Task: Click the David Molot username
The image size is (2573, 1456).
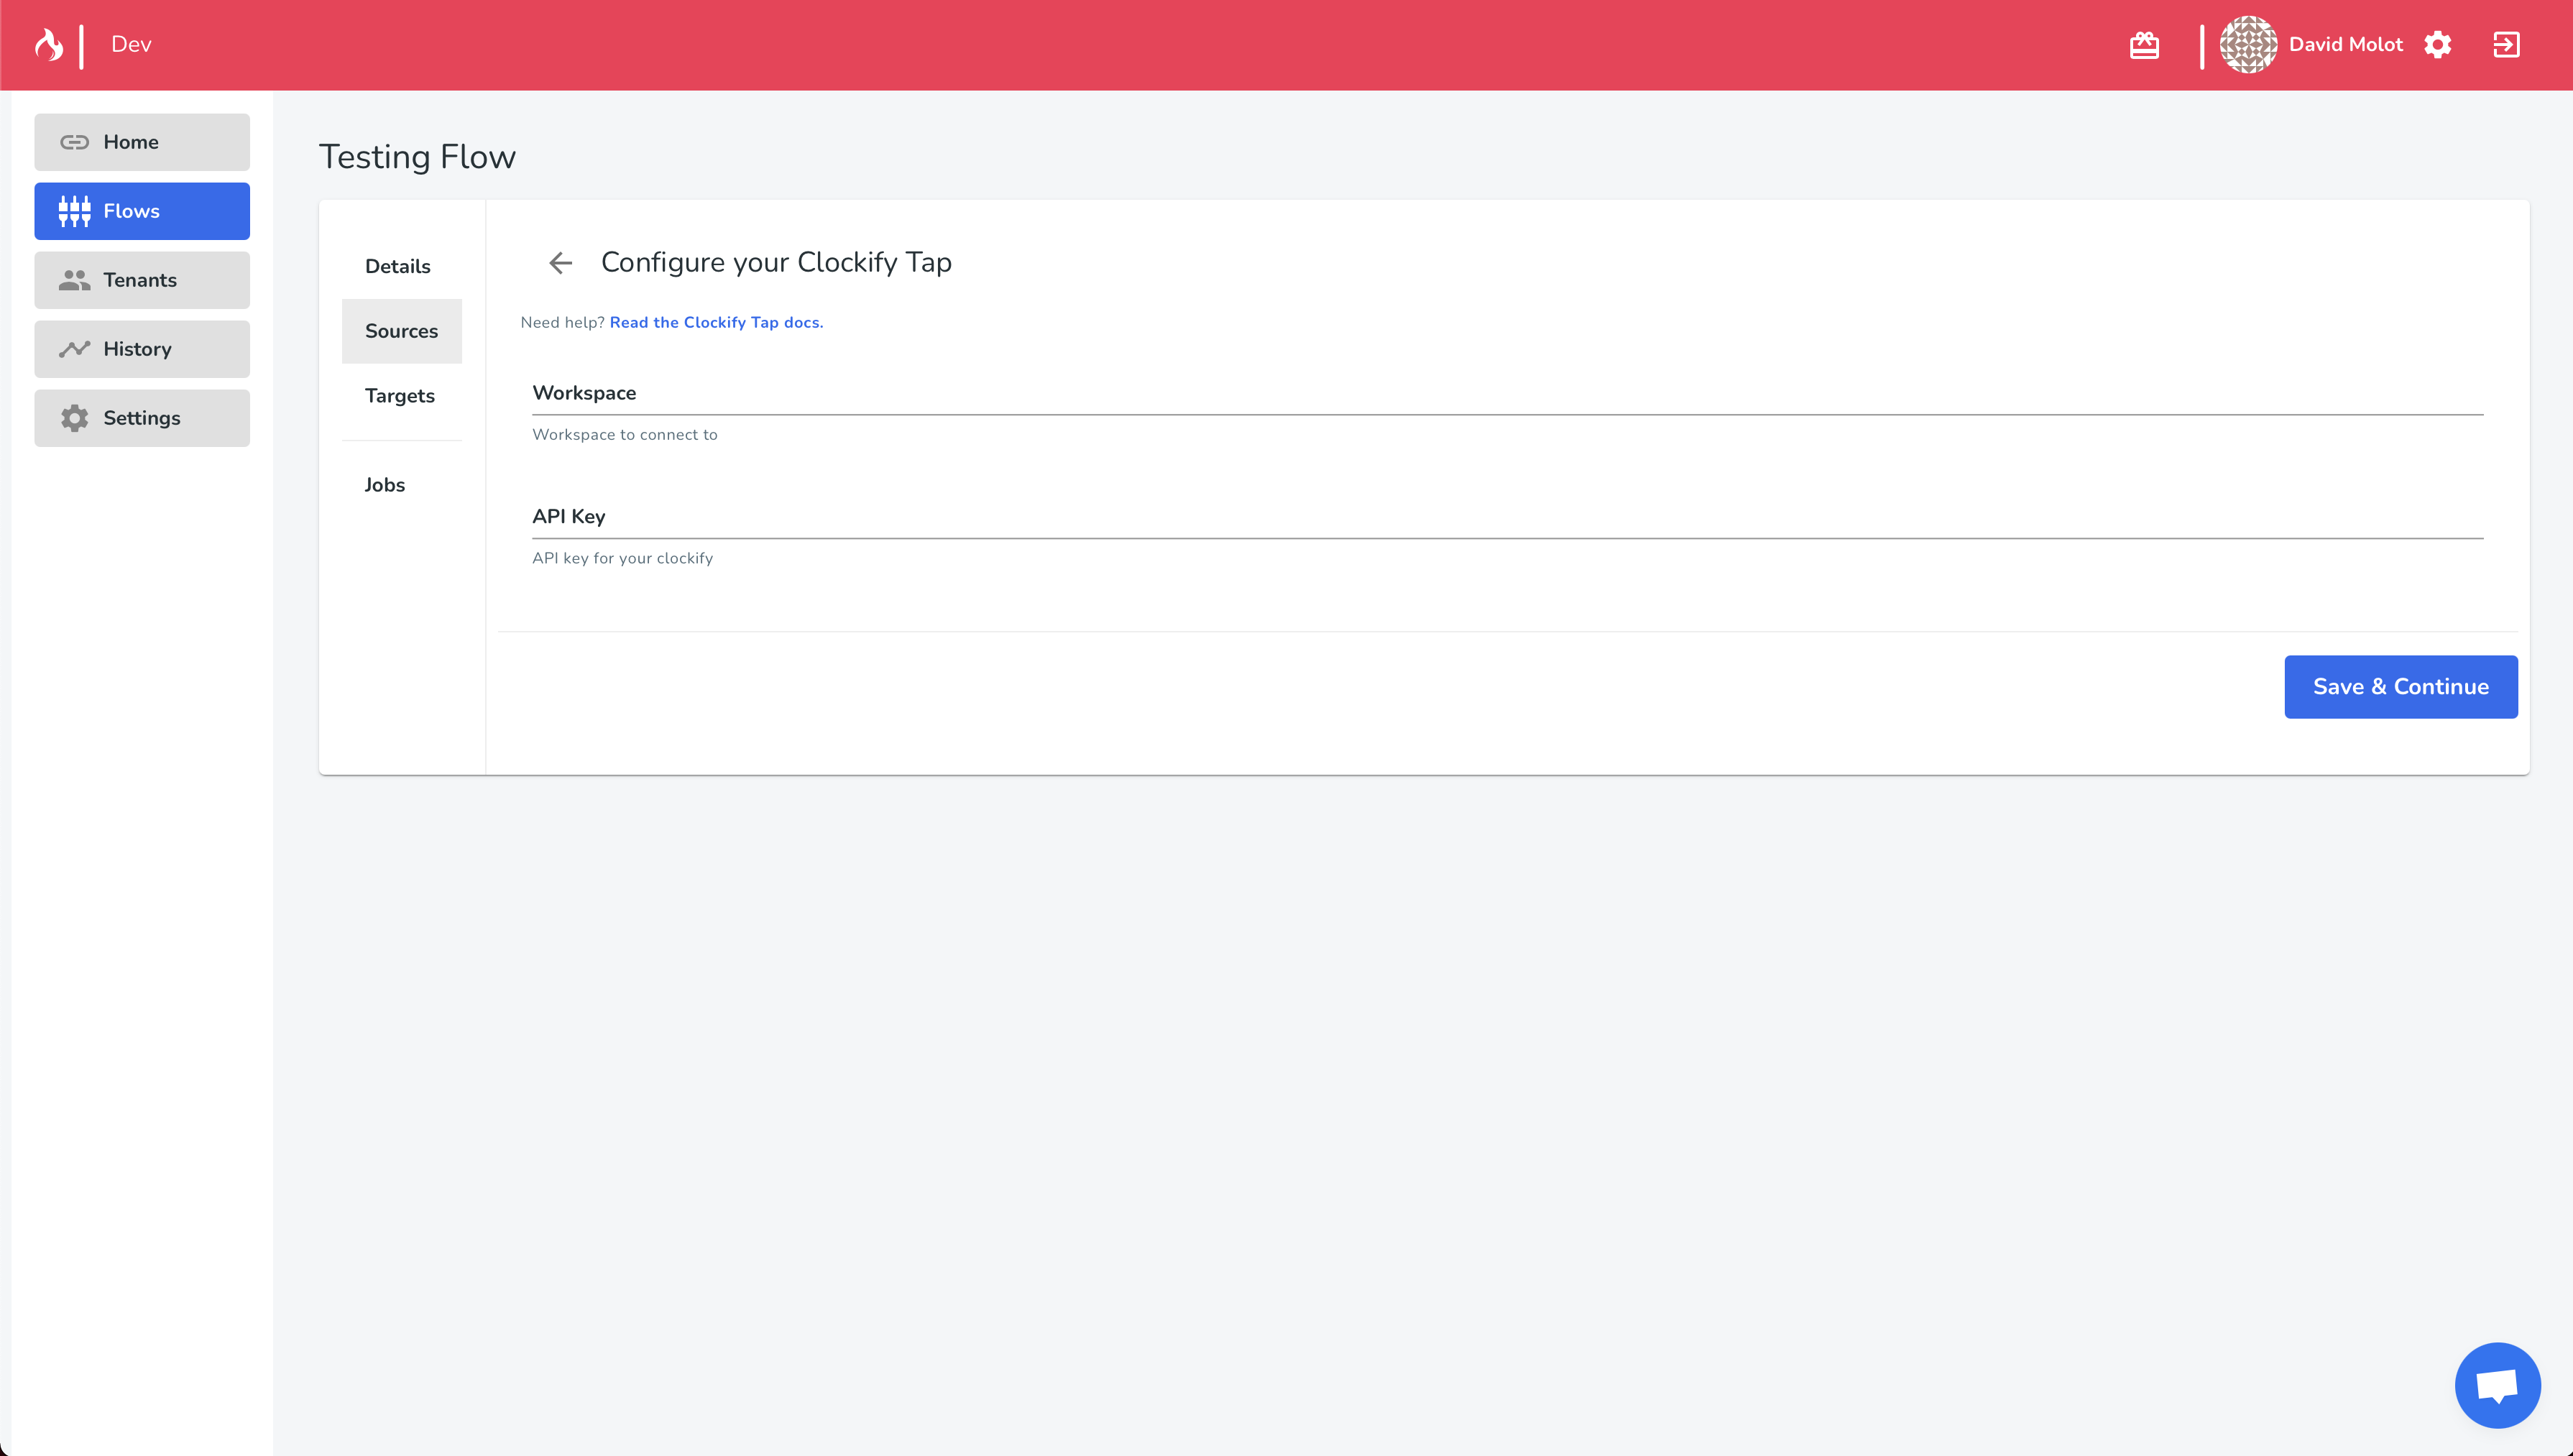Action: click(x=2345, y=45)
